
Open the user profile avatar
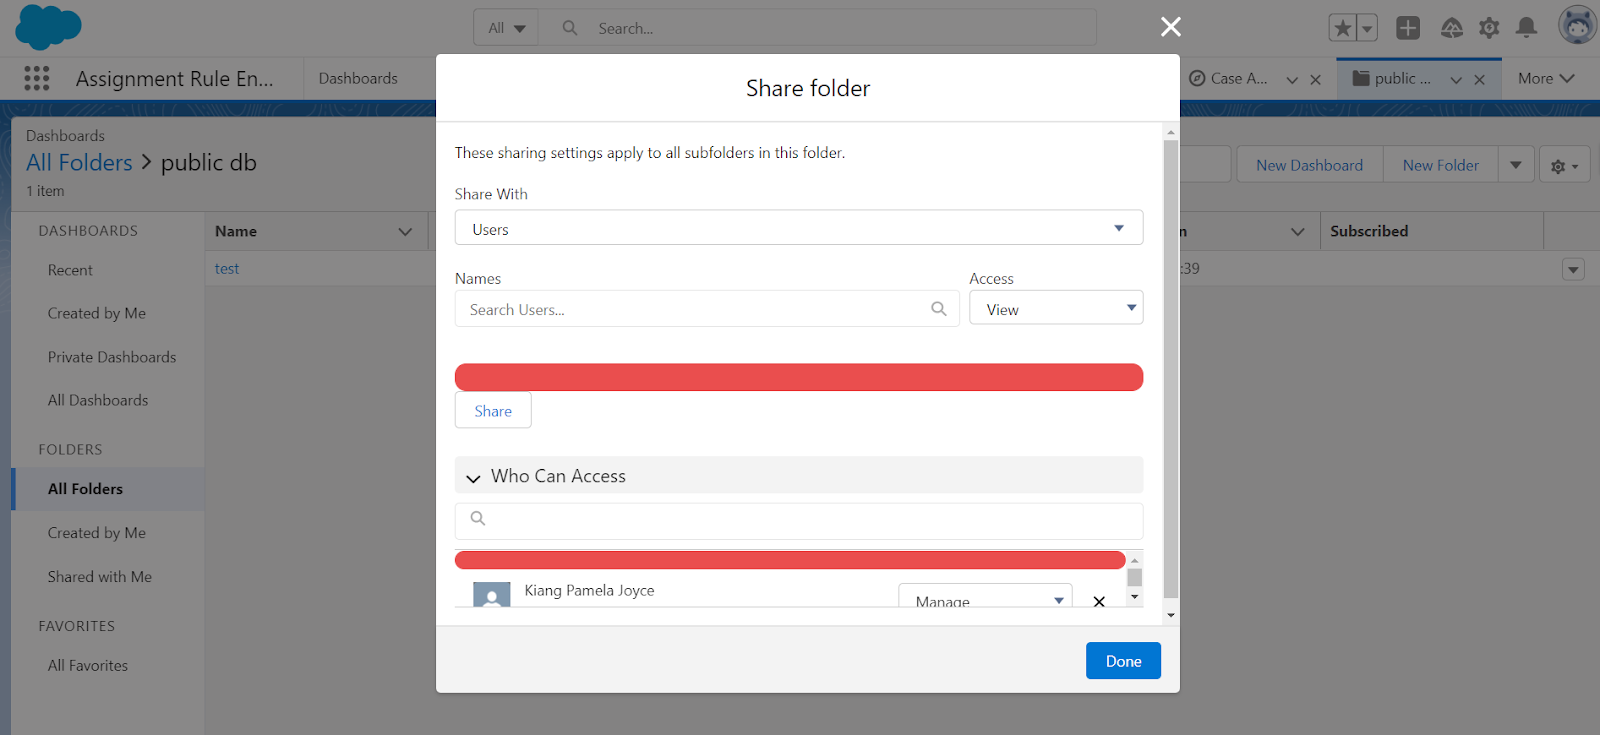pyautogui.click(x=1577, y=26)
